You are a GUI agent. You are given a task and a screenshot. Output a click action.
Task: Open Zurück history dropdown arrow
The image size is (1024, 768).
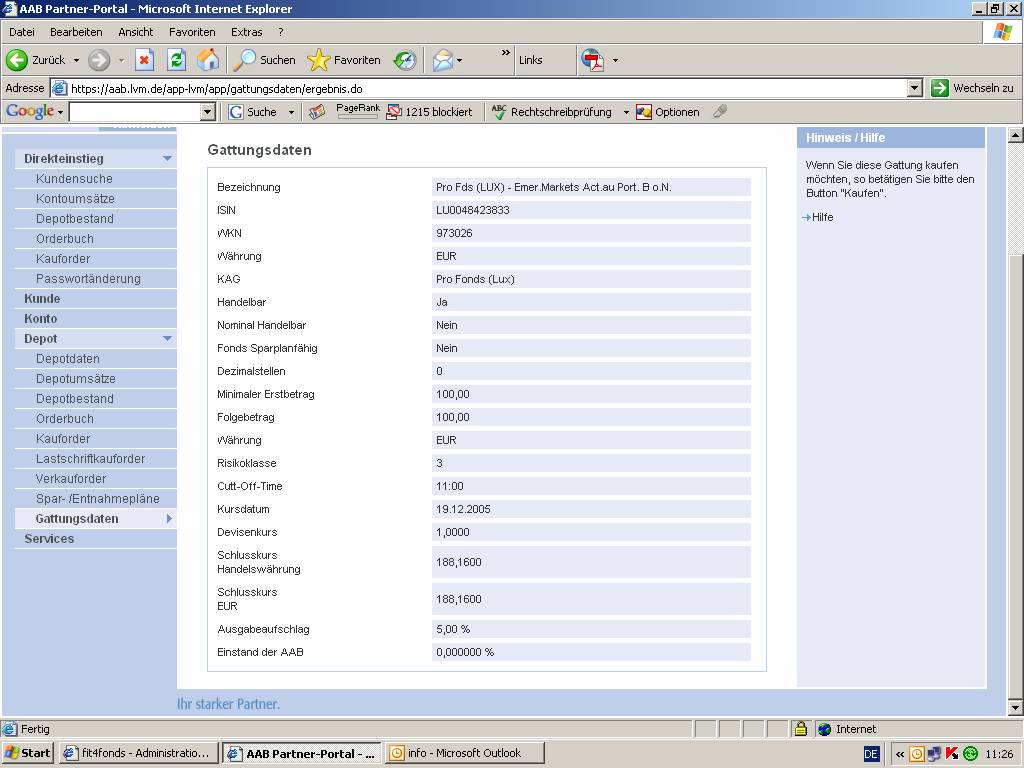click(76, 60)
